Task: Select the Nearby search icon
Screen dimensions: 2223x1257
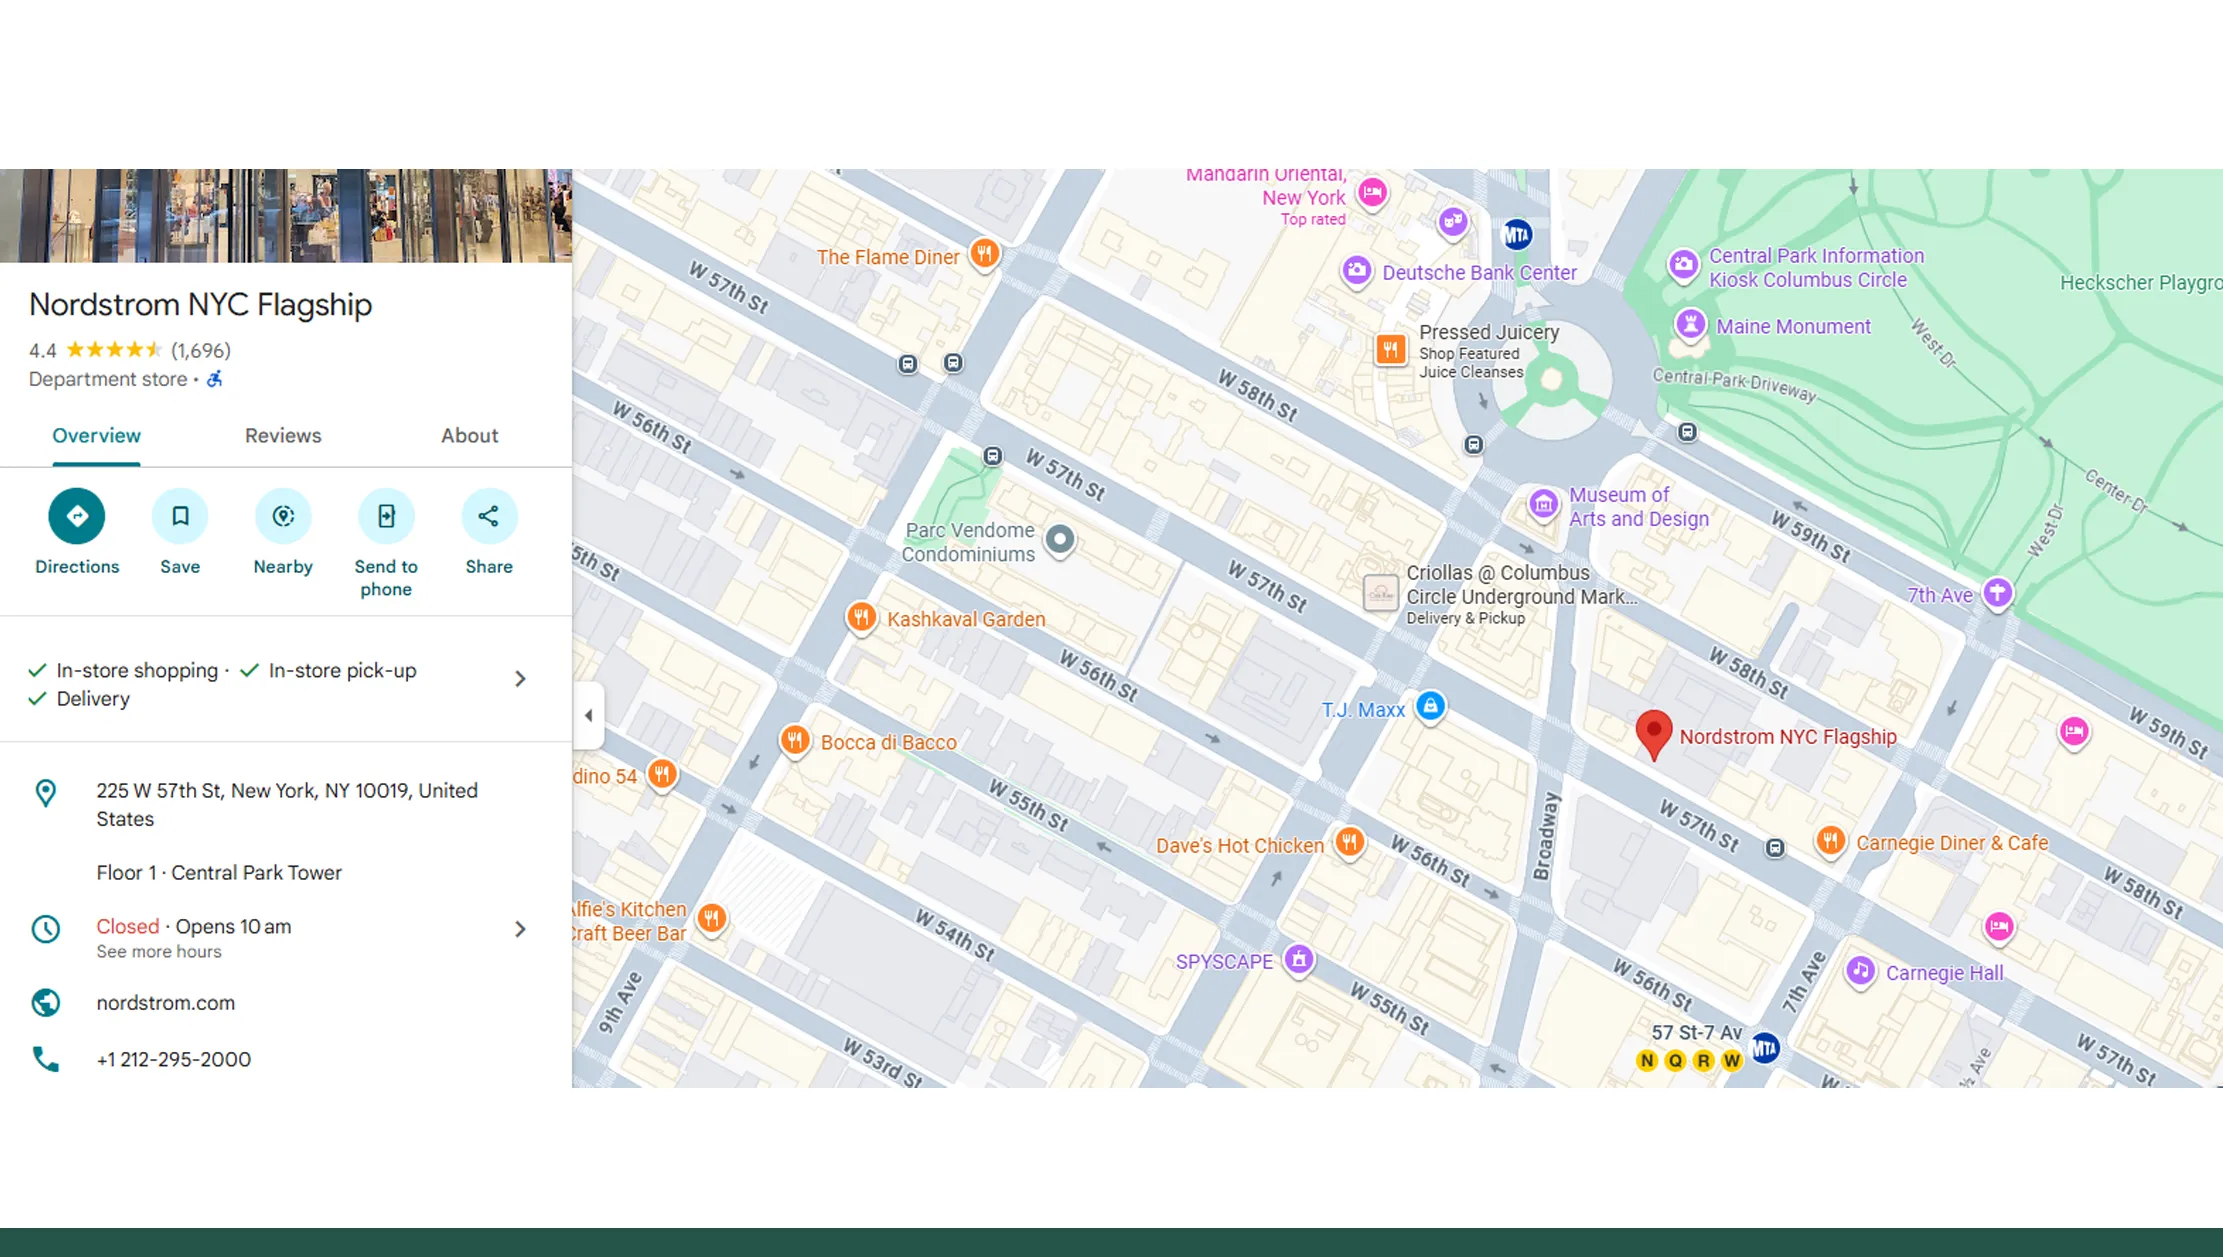Action: pos(283,516)
